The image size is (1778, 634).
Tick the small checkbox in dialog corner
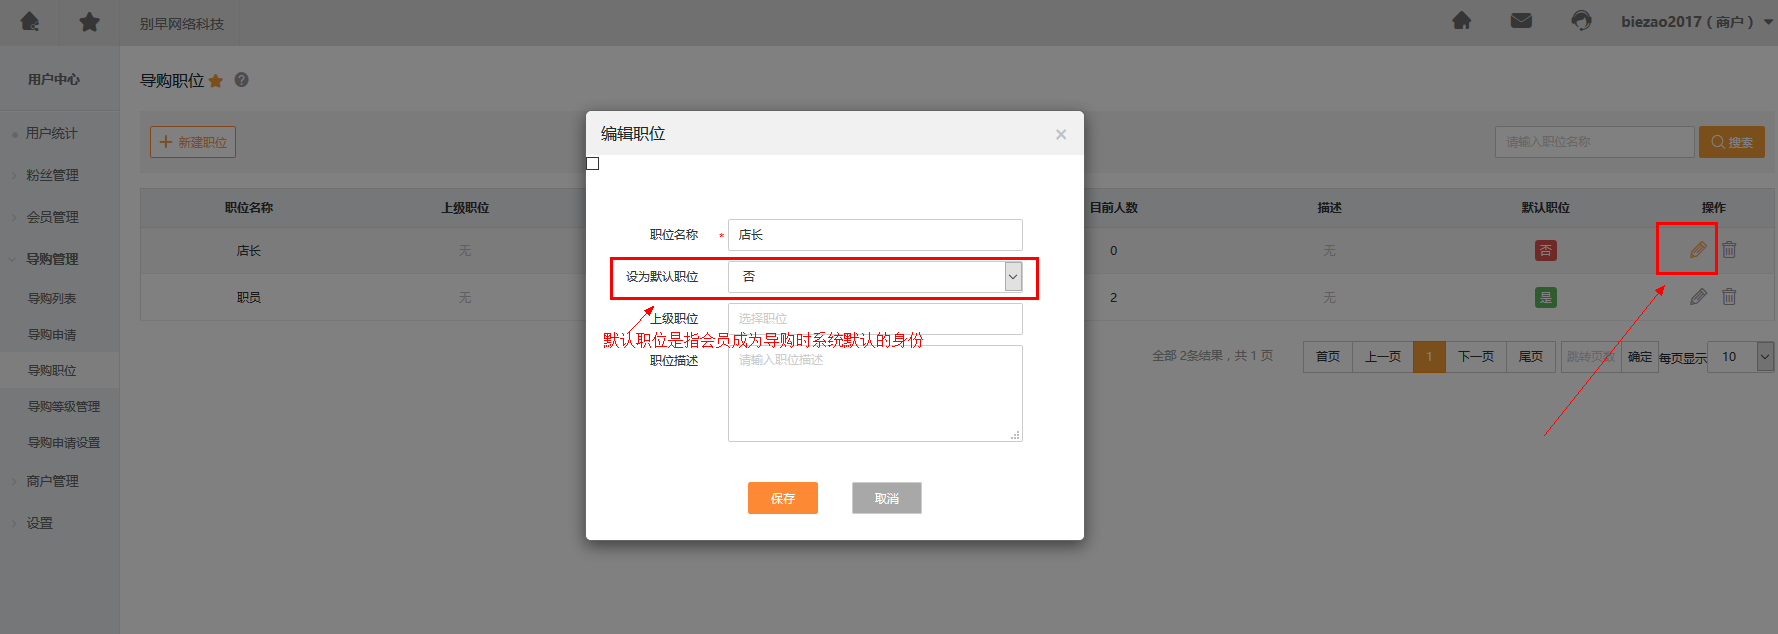click(593, 164)
